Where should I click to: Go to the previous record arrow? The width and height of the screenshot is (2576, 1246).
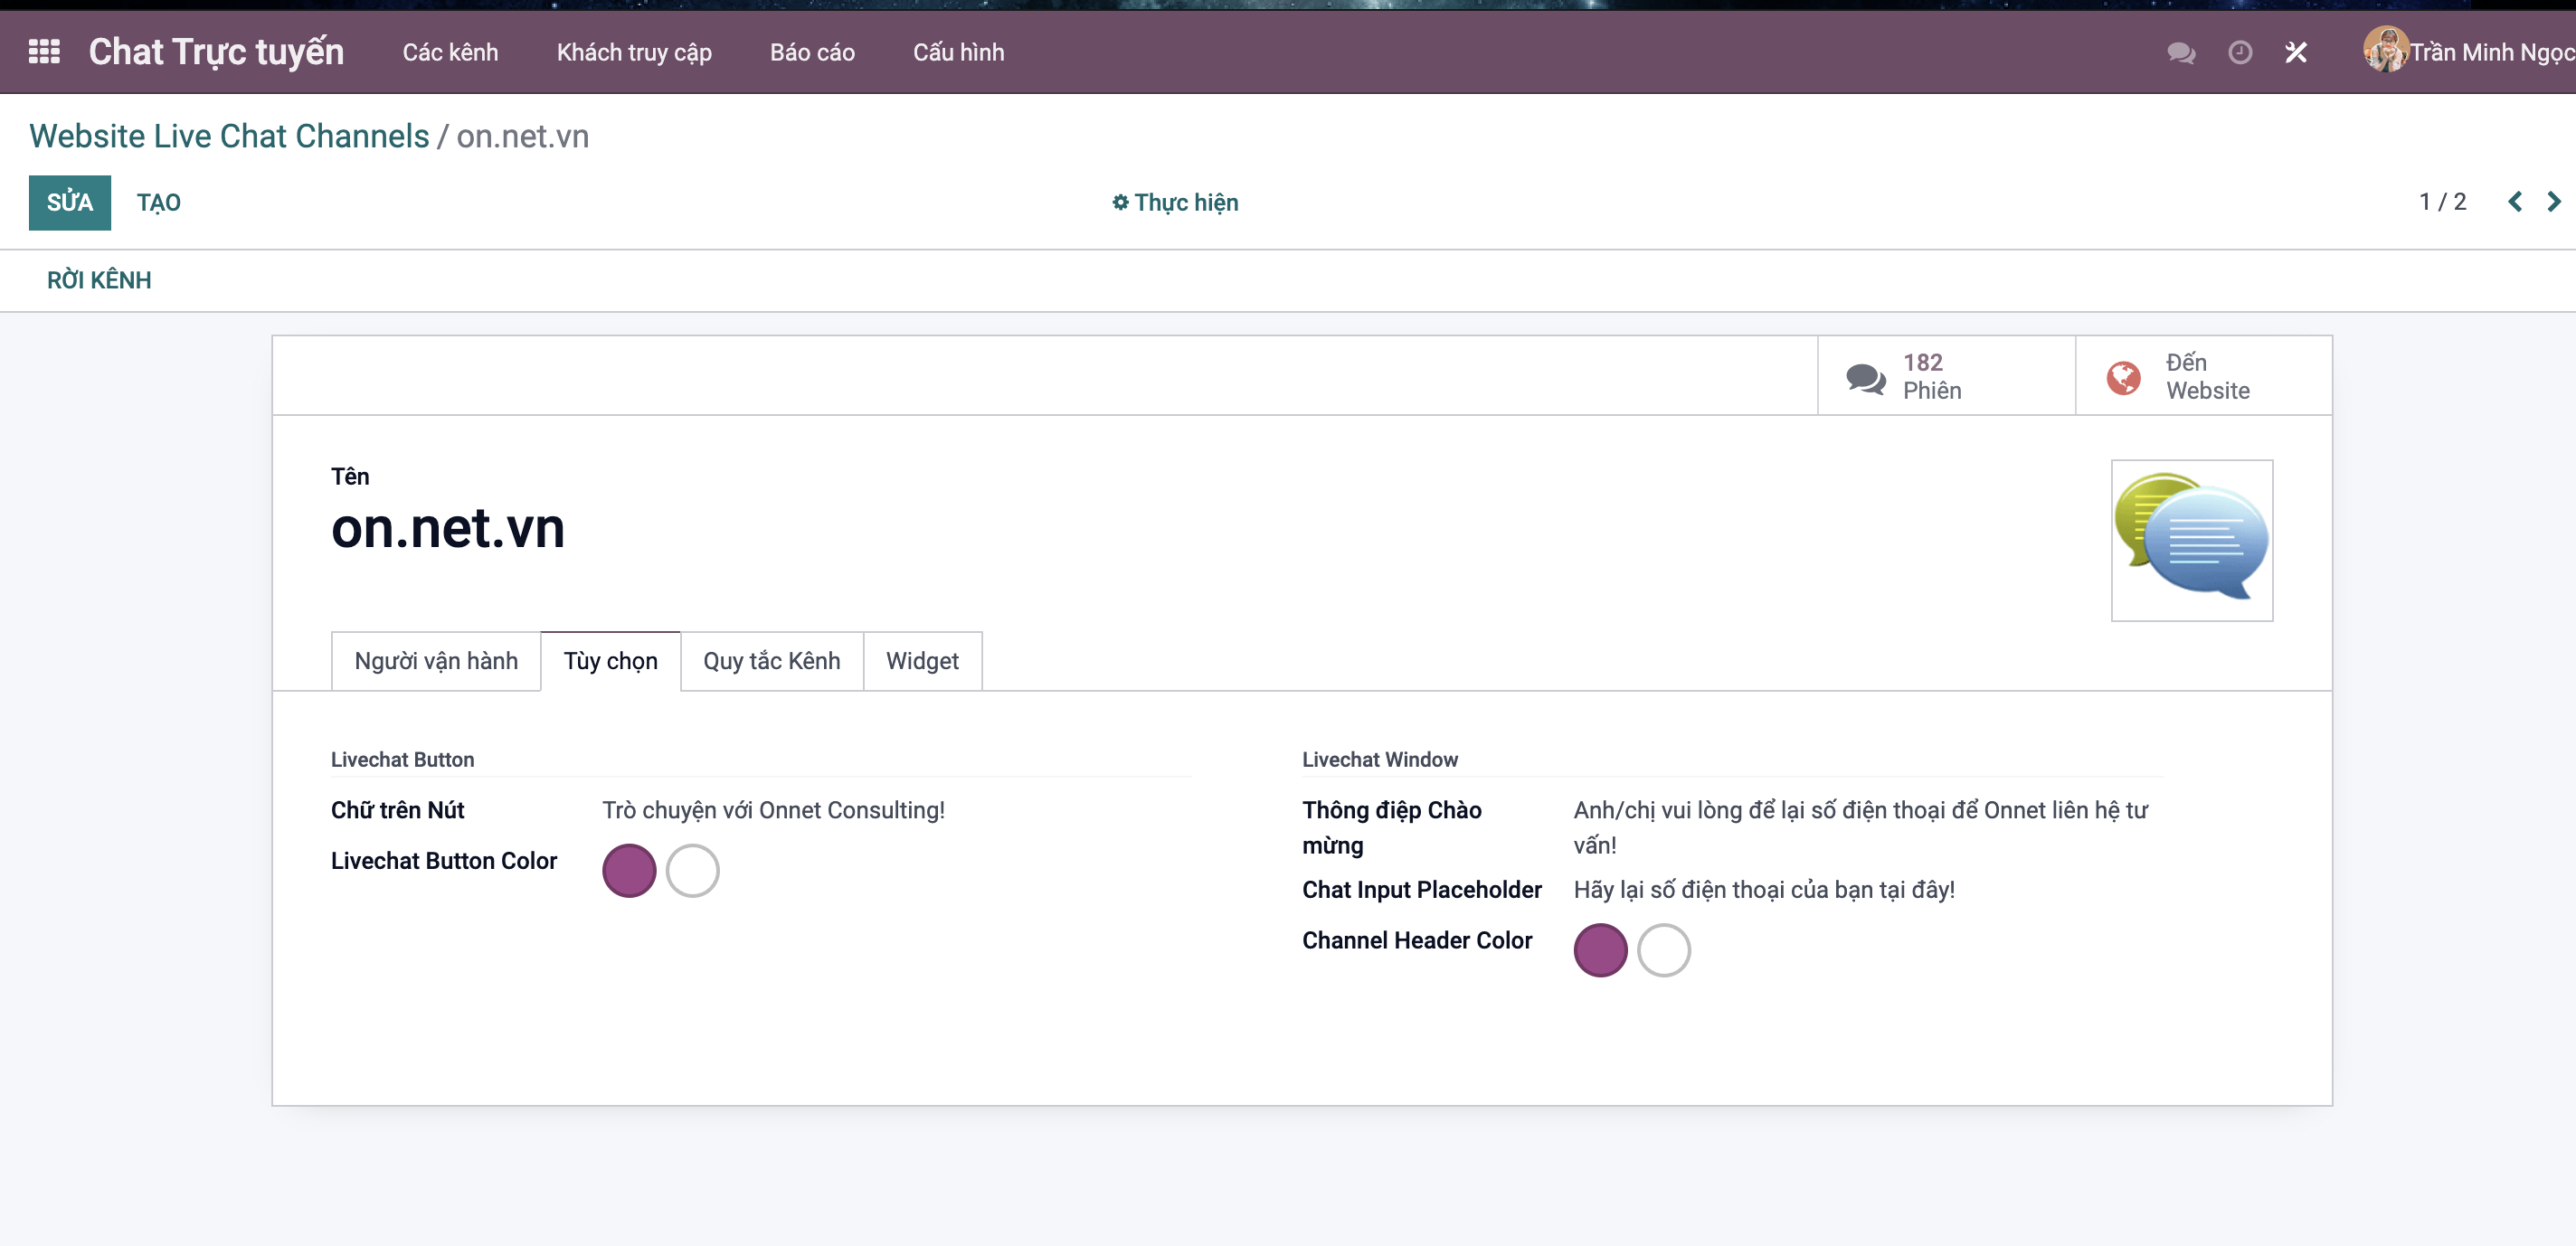coord(2514,202)
